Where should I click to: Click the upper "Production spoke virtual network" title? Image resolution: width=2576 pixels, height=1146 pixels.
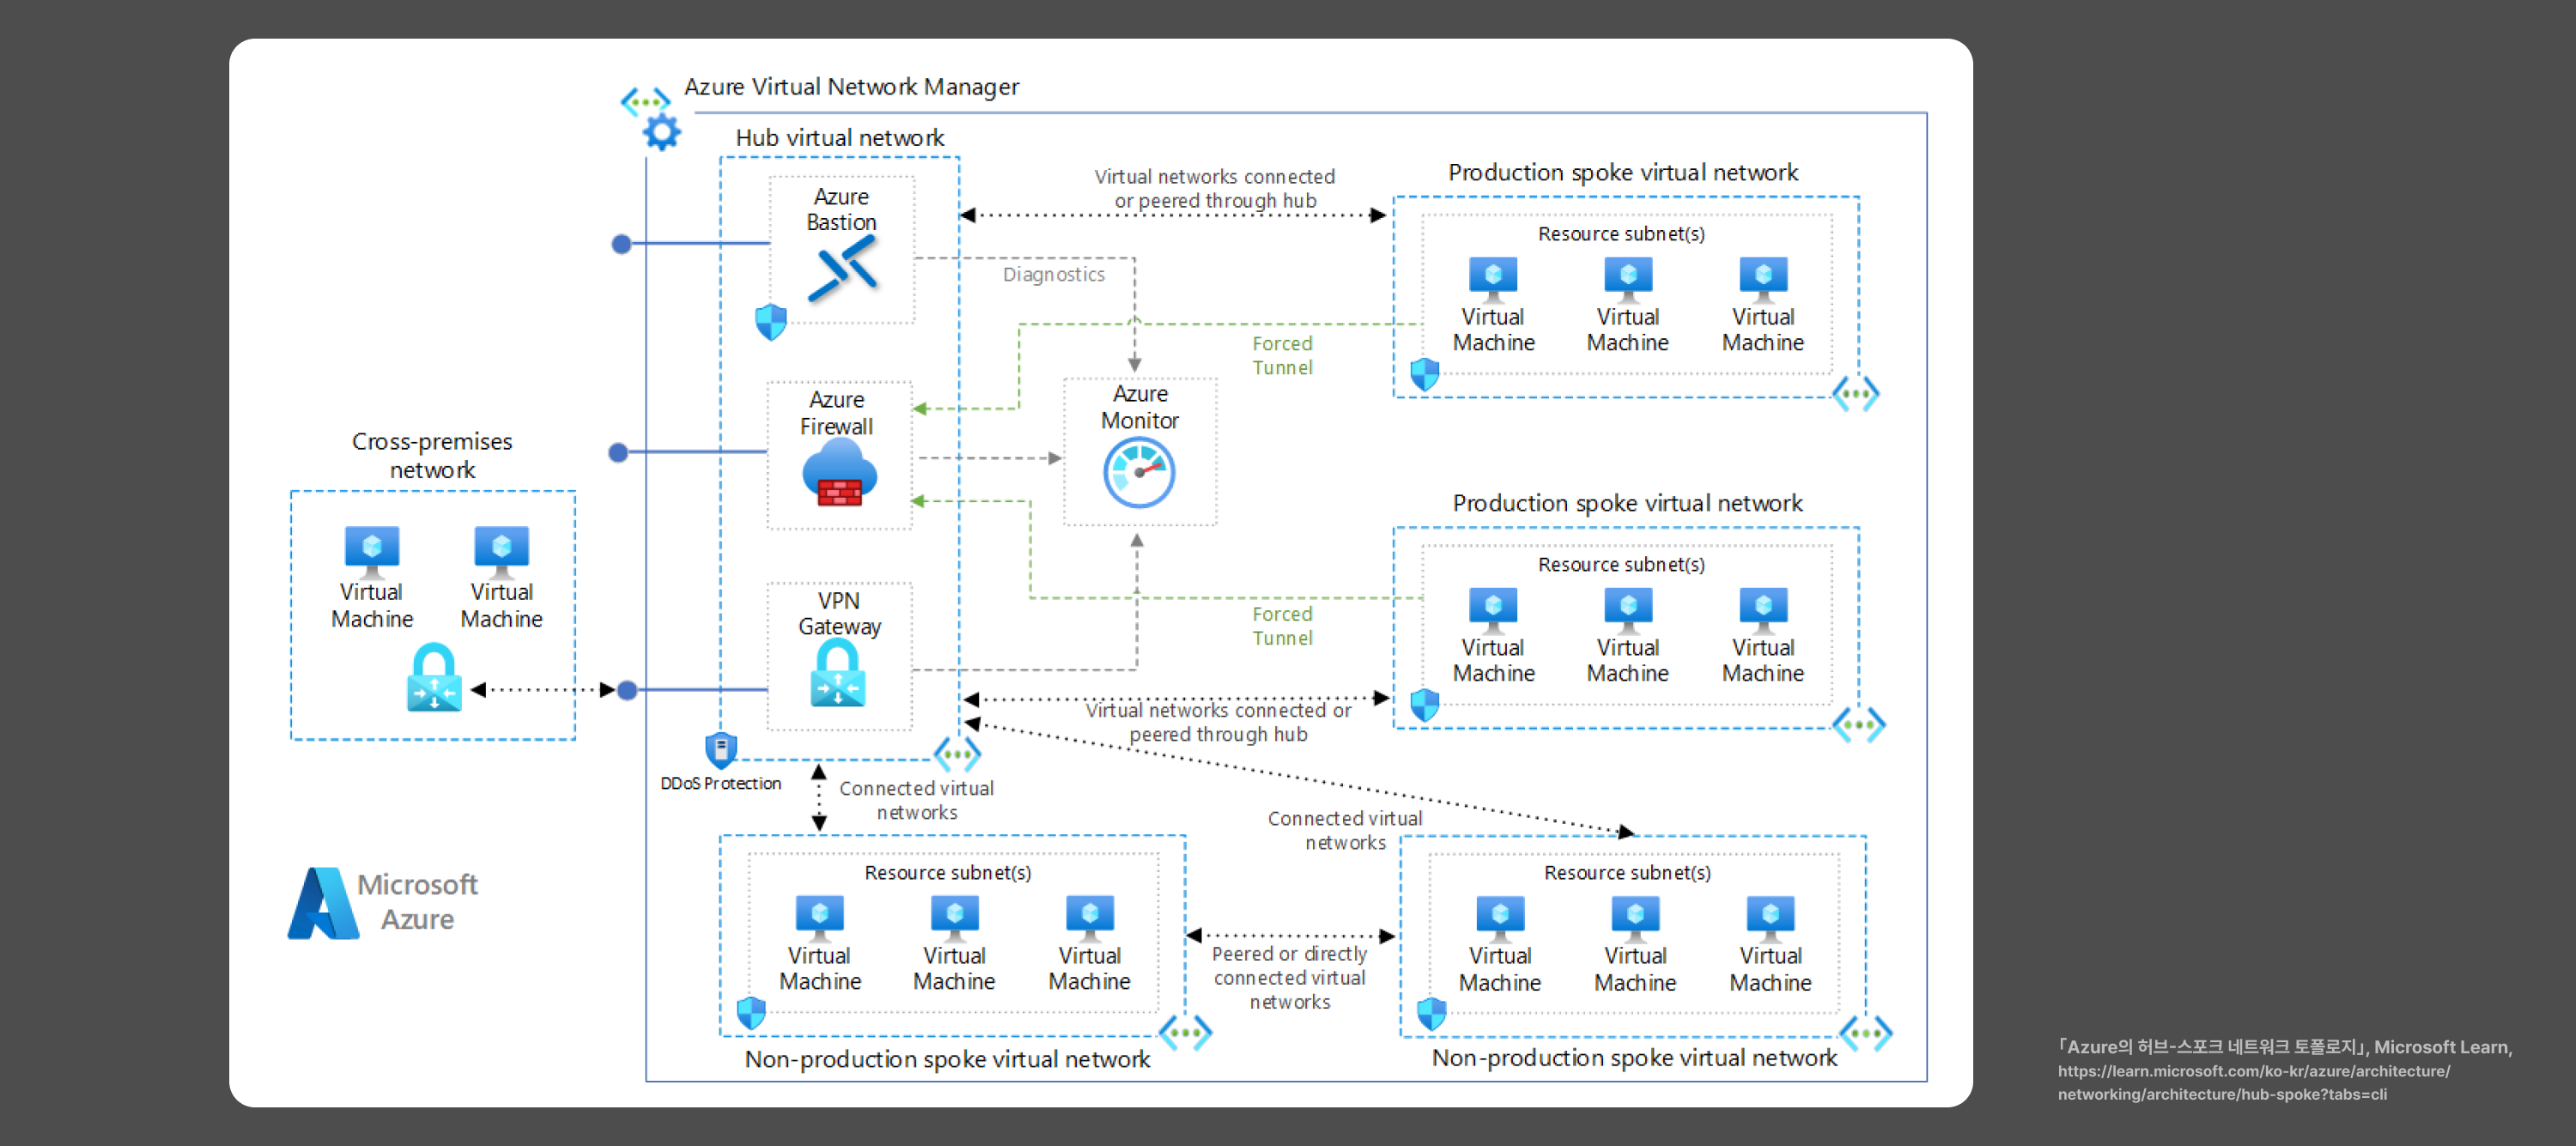pyautogui.click(x=1623, y=173)
